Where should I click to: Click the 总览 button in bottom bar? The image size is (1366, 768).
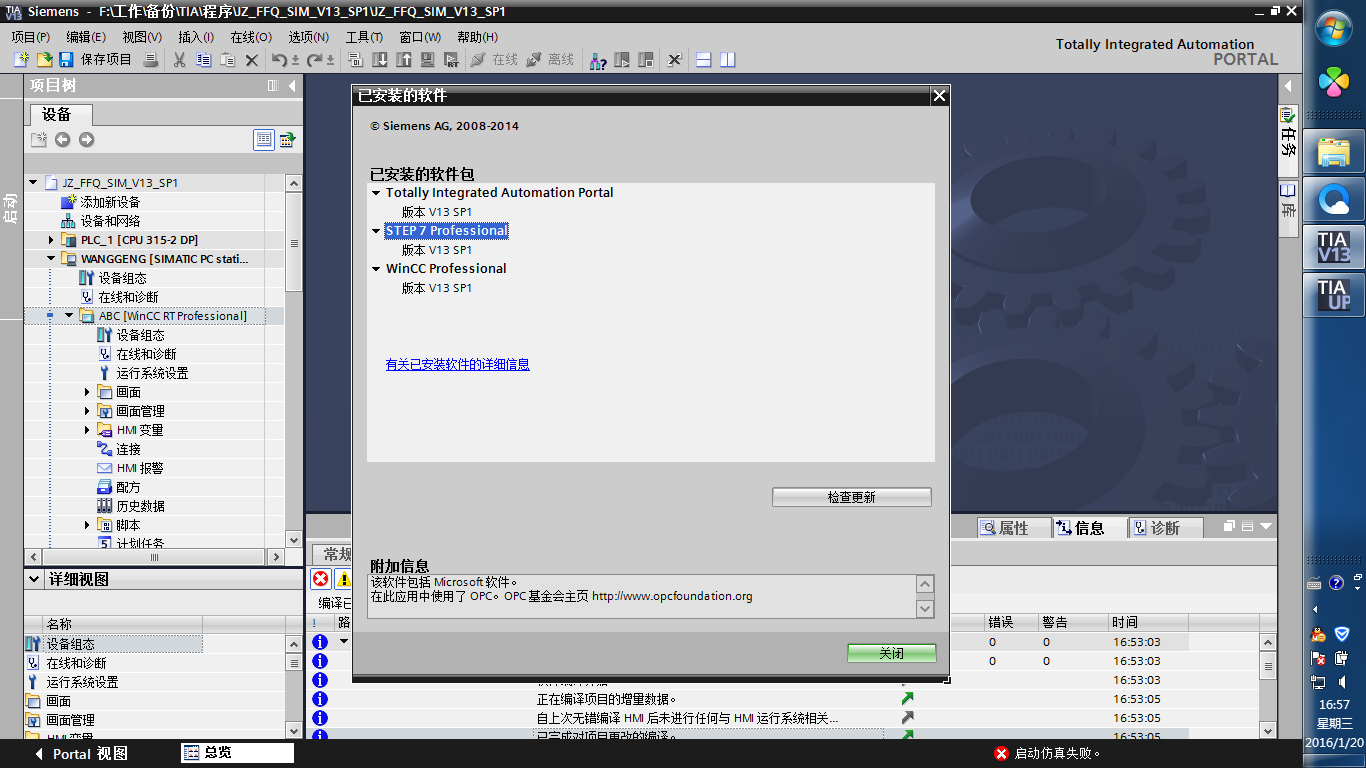click(x=237, y=753)
